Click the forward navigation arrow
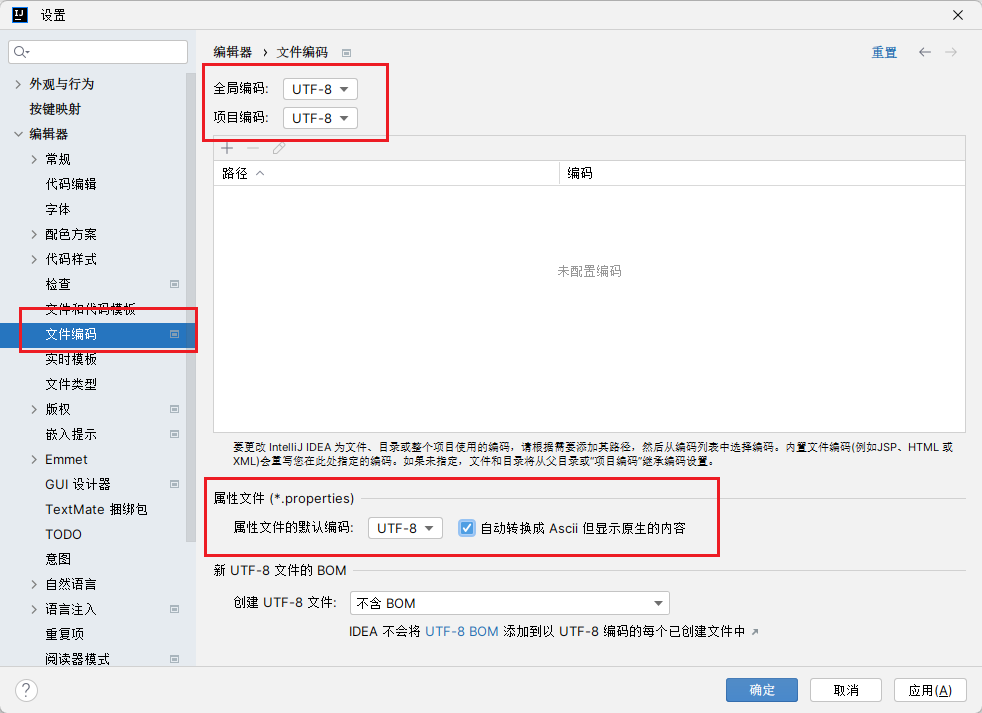Viewport: 982px width, 713px height. point(951,52)
